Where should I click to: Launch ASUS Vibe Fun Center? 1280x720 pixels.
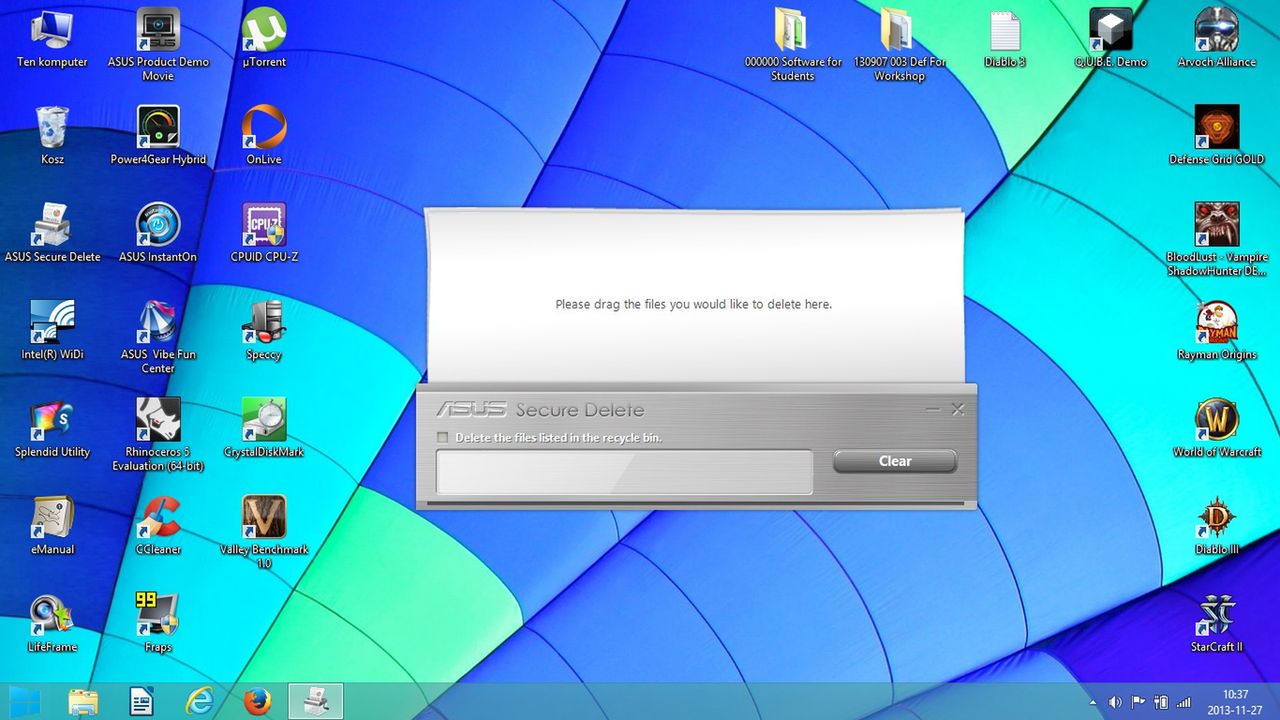[x=158, y=337]
